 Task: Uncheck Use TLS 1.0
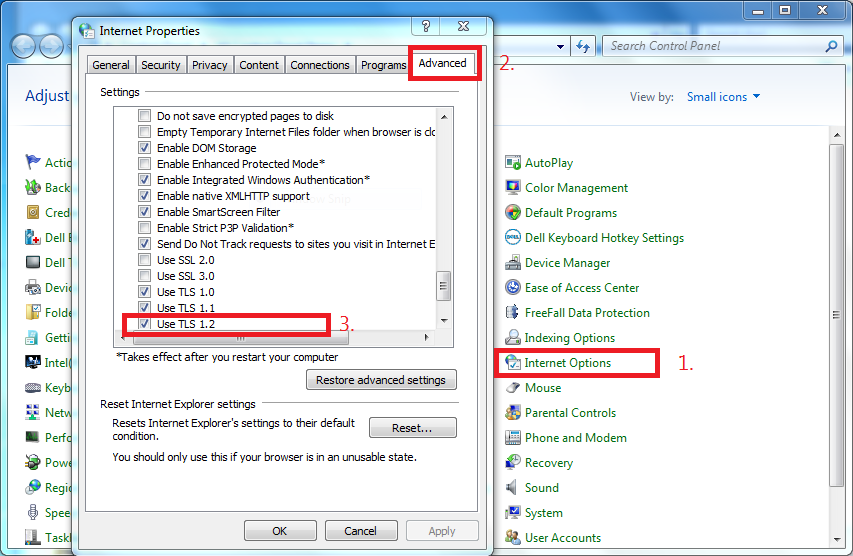[x=144, y=292]
